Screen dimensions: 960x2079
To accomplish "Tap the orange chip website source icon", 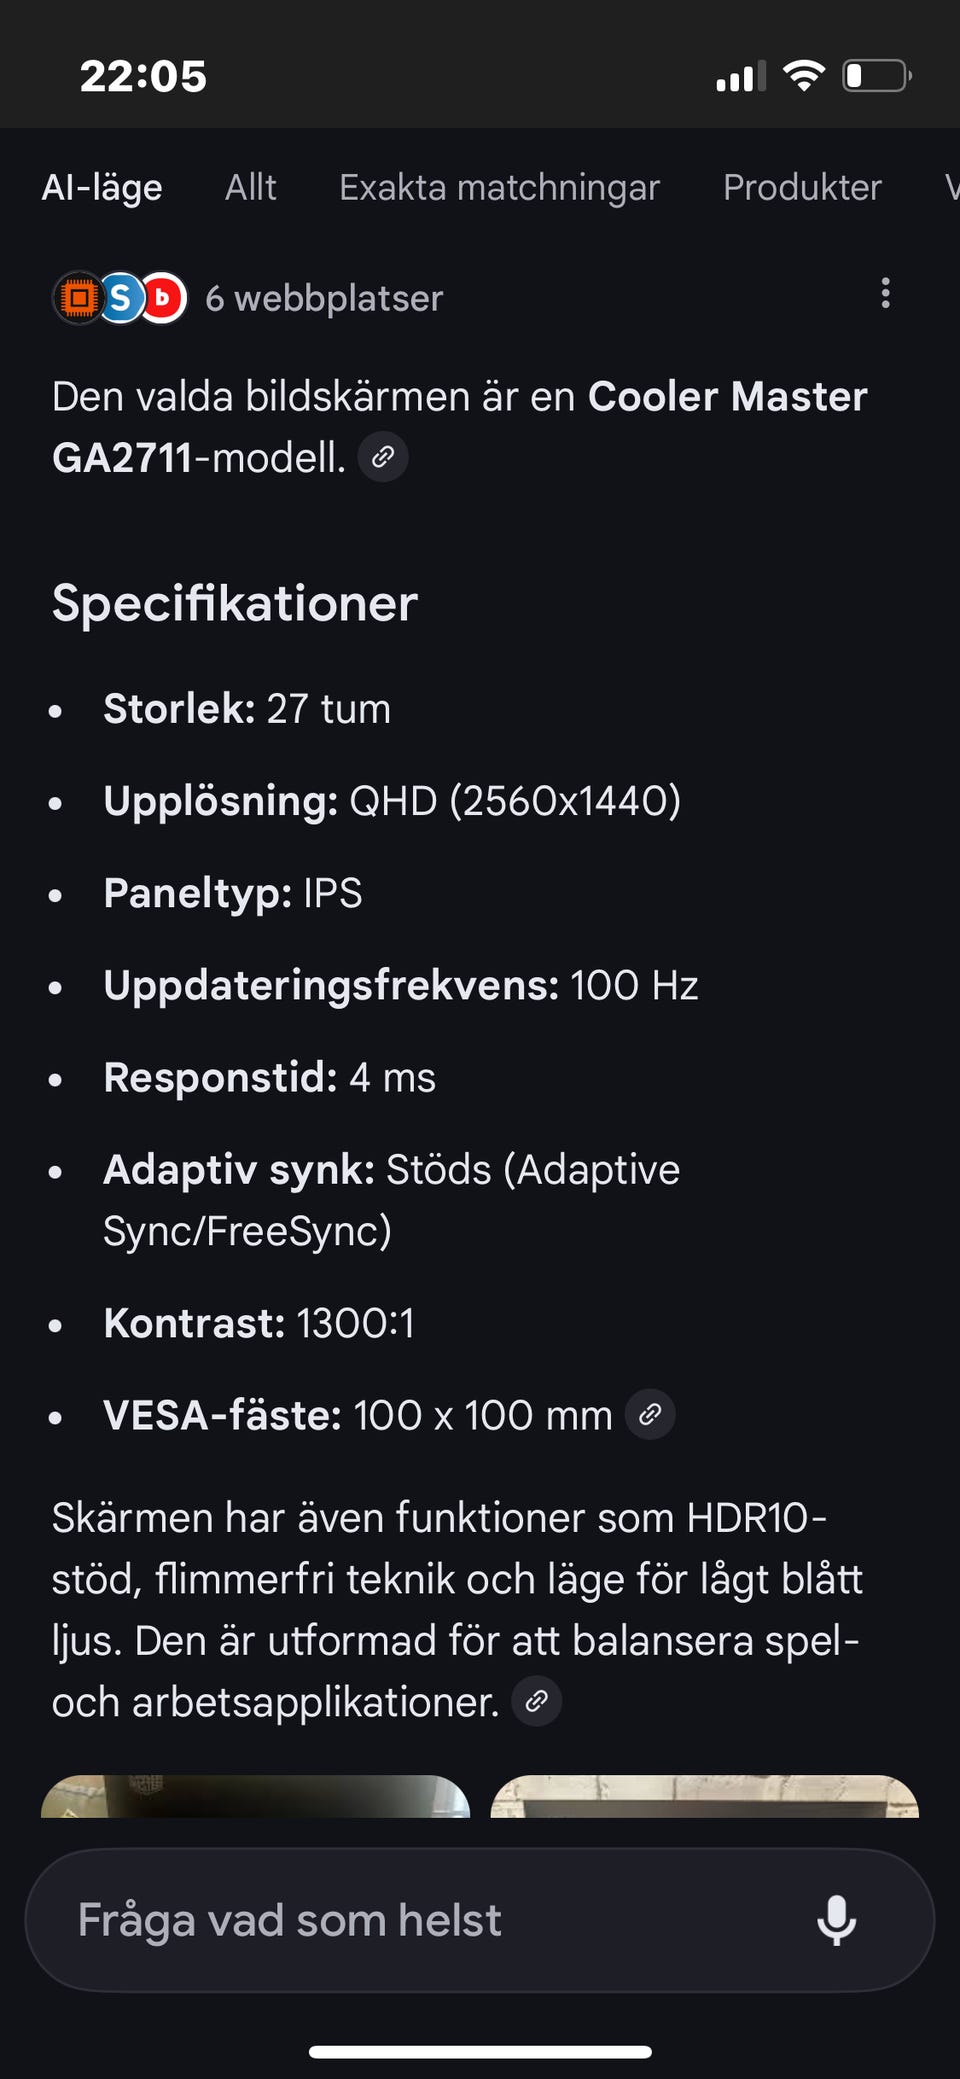I will pos(78,298).
